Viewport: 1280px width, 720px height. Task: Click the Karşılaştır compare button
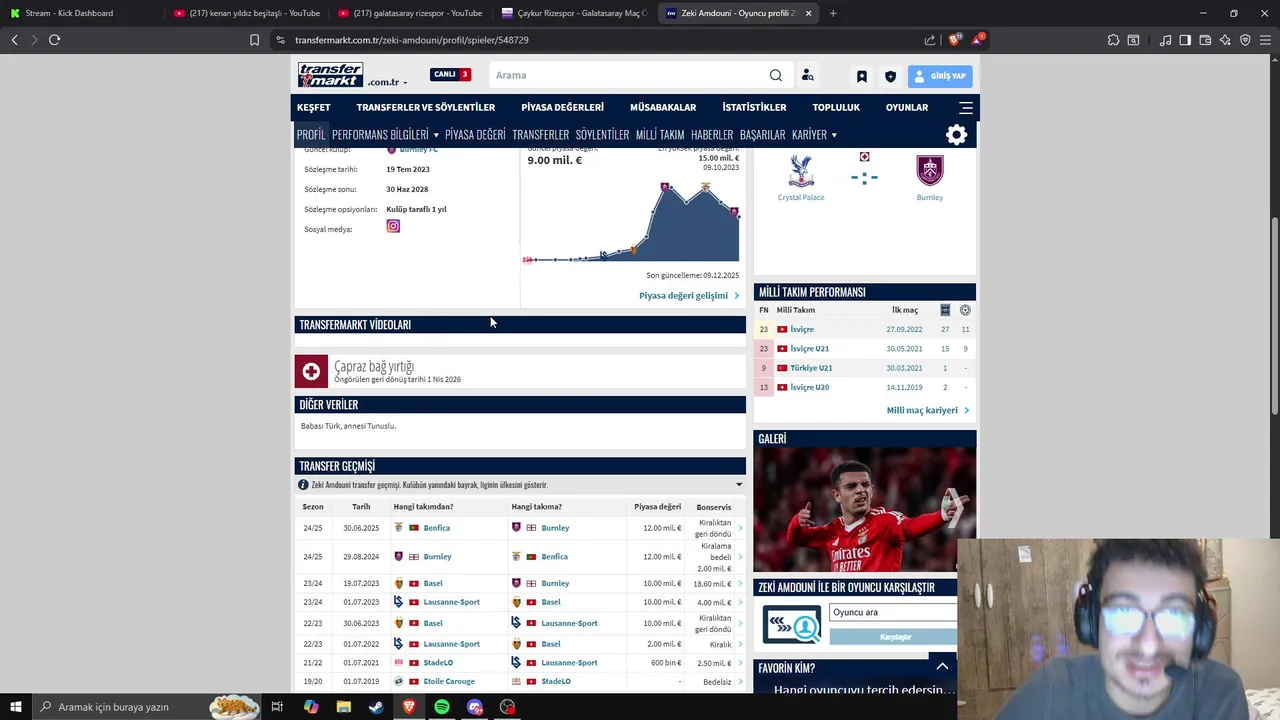(893, 637)
